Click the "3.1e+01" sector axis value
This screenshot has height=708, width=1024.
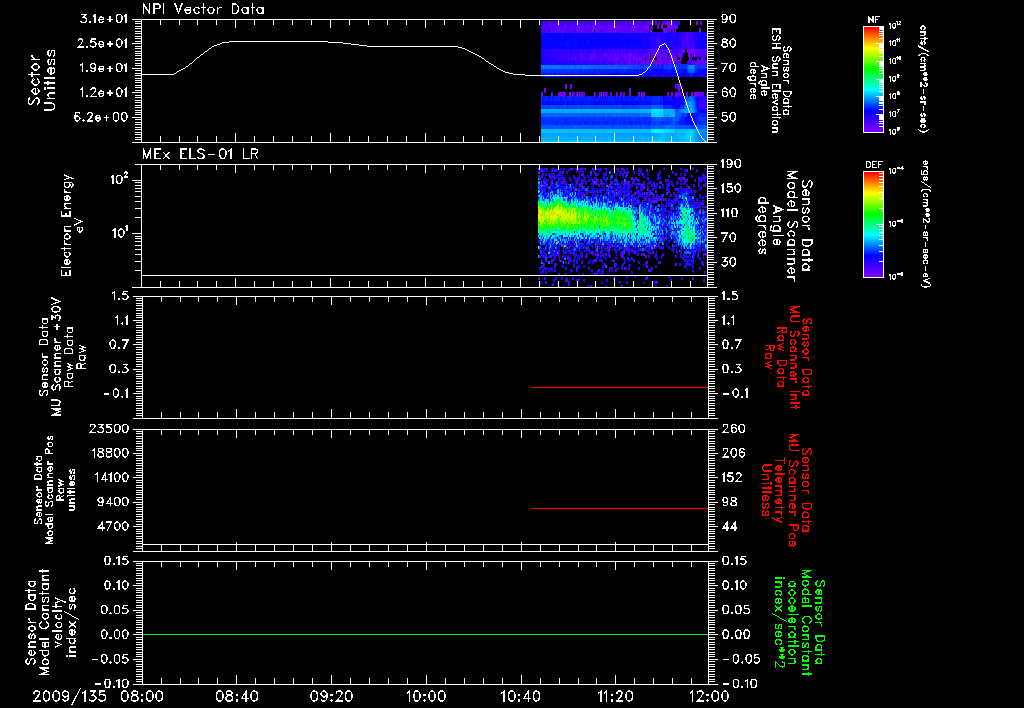coord(104,19)
